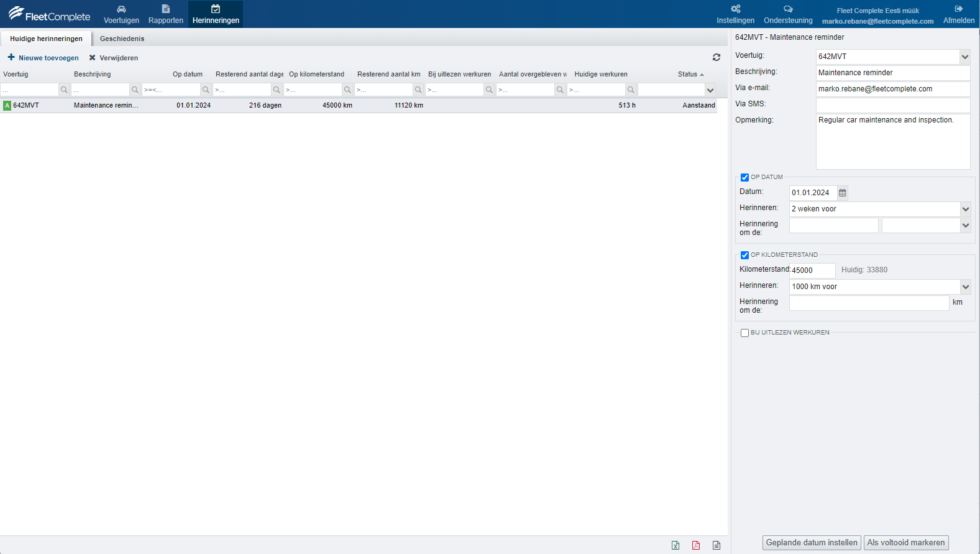
Task: Uncheck the OP DATUM checkbox
Action: [x=745, y=177]
